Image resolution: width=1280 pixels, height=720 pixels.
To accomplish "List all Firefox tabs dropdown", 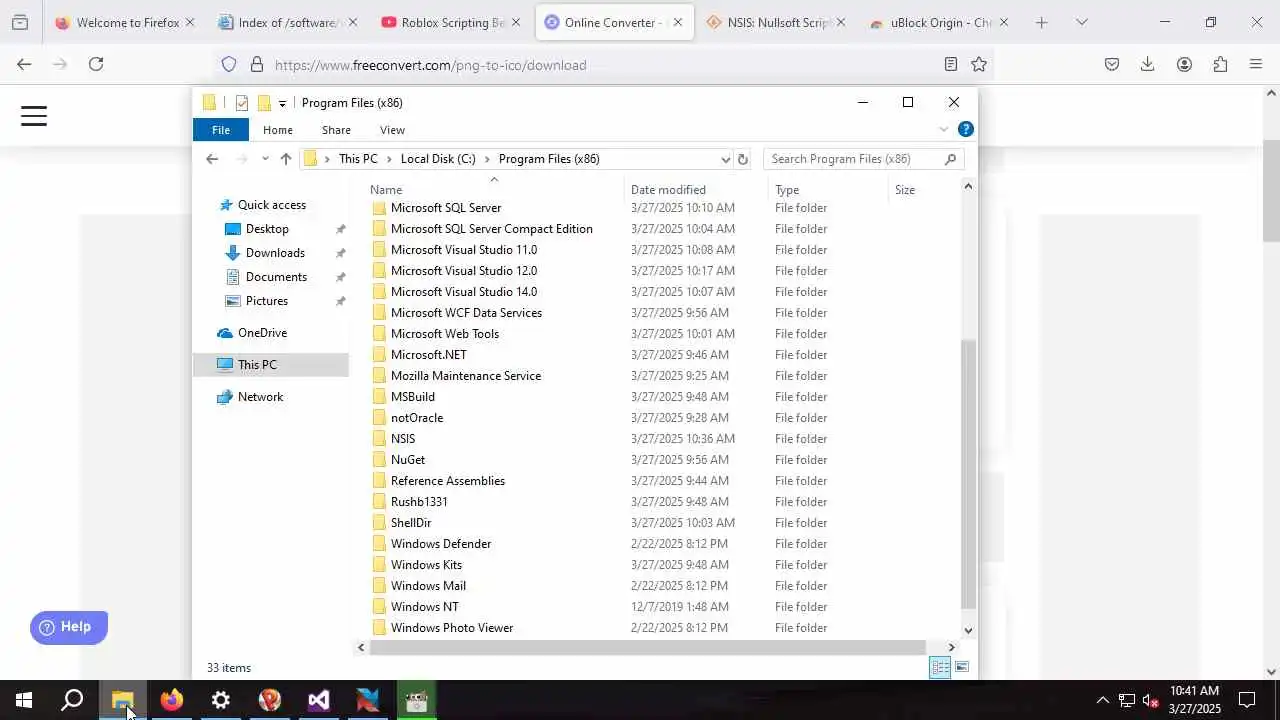I will click(1081, 22).
